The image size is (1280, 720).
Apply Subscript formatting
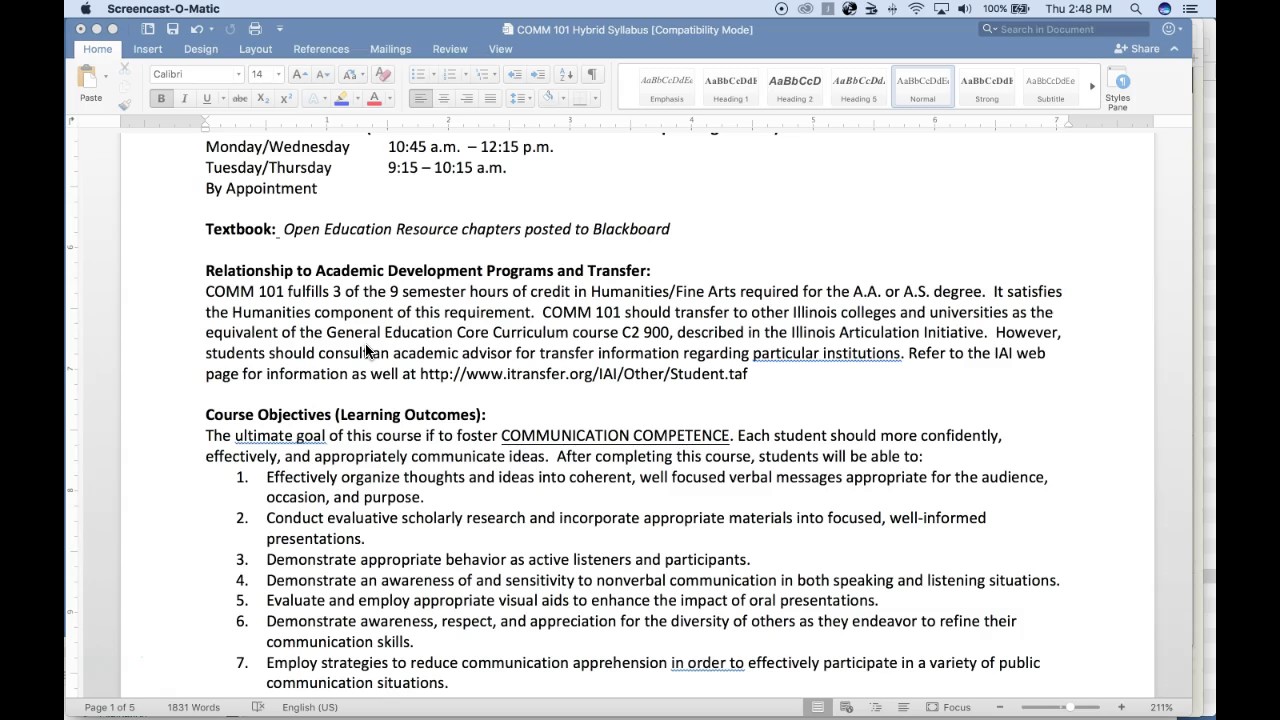coord(262,98)
